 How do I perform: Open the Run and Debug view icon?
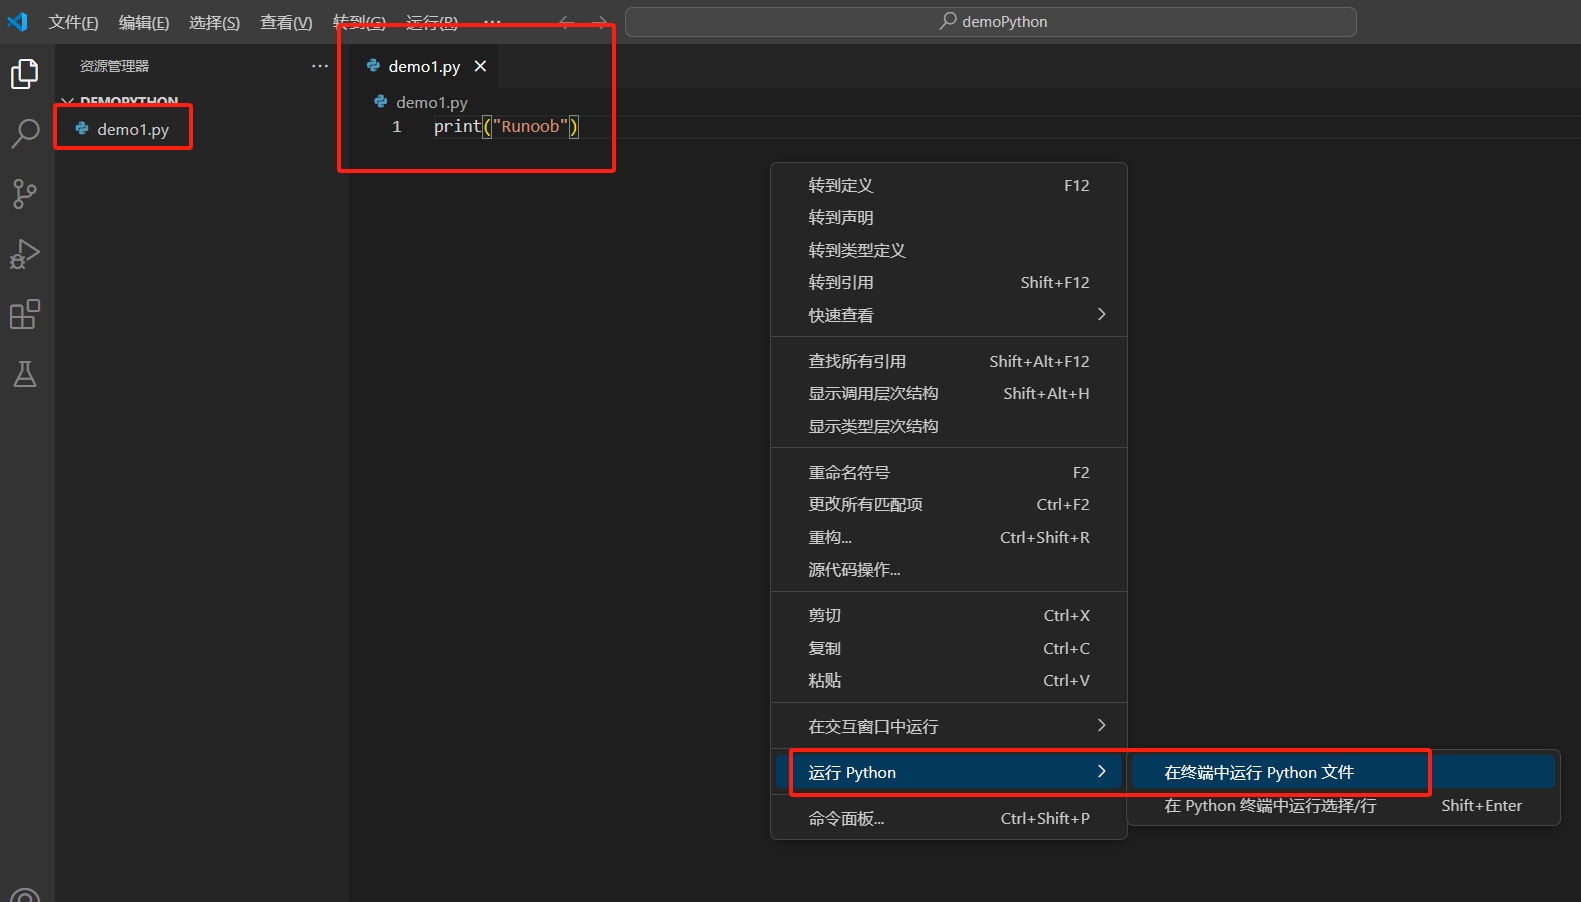click(x=25, y=254)
